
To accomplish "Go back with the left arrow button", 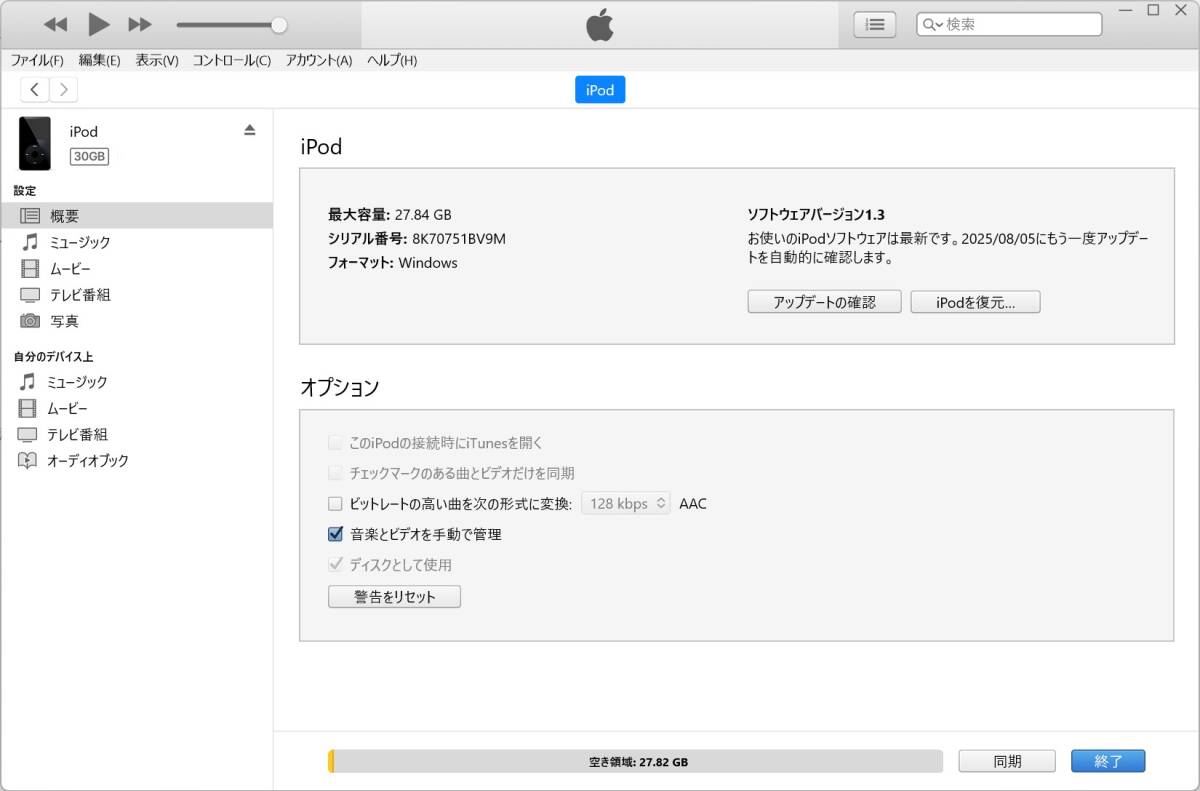I will click(34, 90).
